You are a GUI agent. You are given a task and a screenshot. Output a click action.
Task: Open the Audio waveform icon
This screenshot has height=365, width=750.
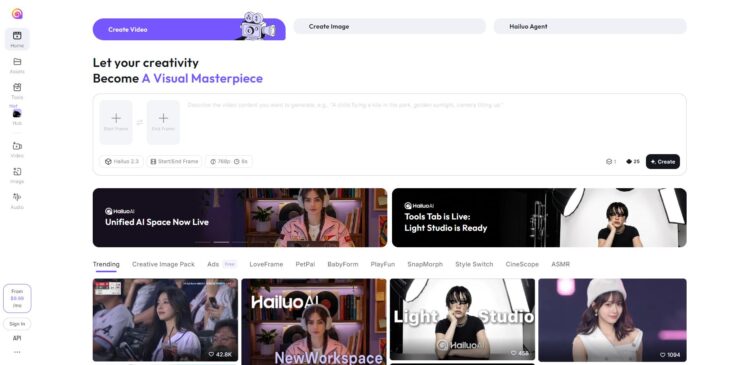pos(17,197)
